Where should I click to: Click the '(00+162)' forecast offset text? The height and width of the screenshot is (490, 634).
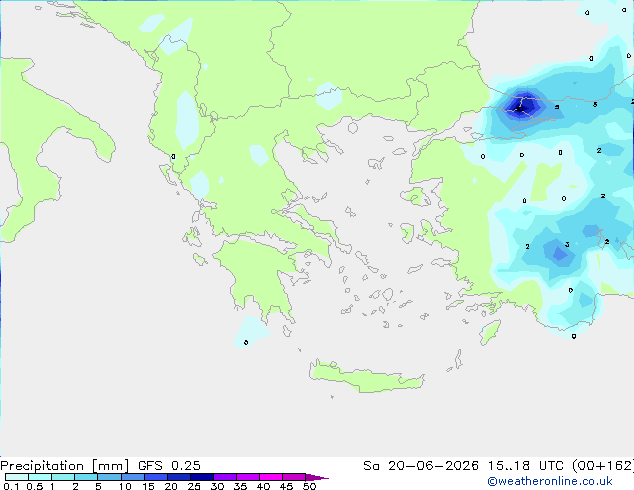point(603,466)
